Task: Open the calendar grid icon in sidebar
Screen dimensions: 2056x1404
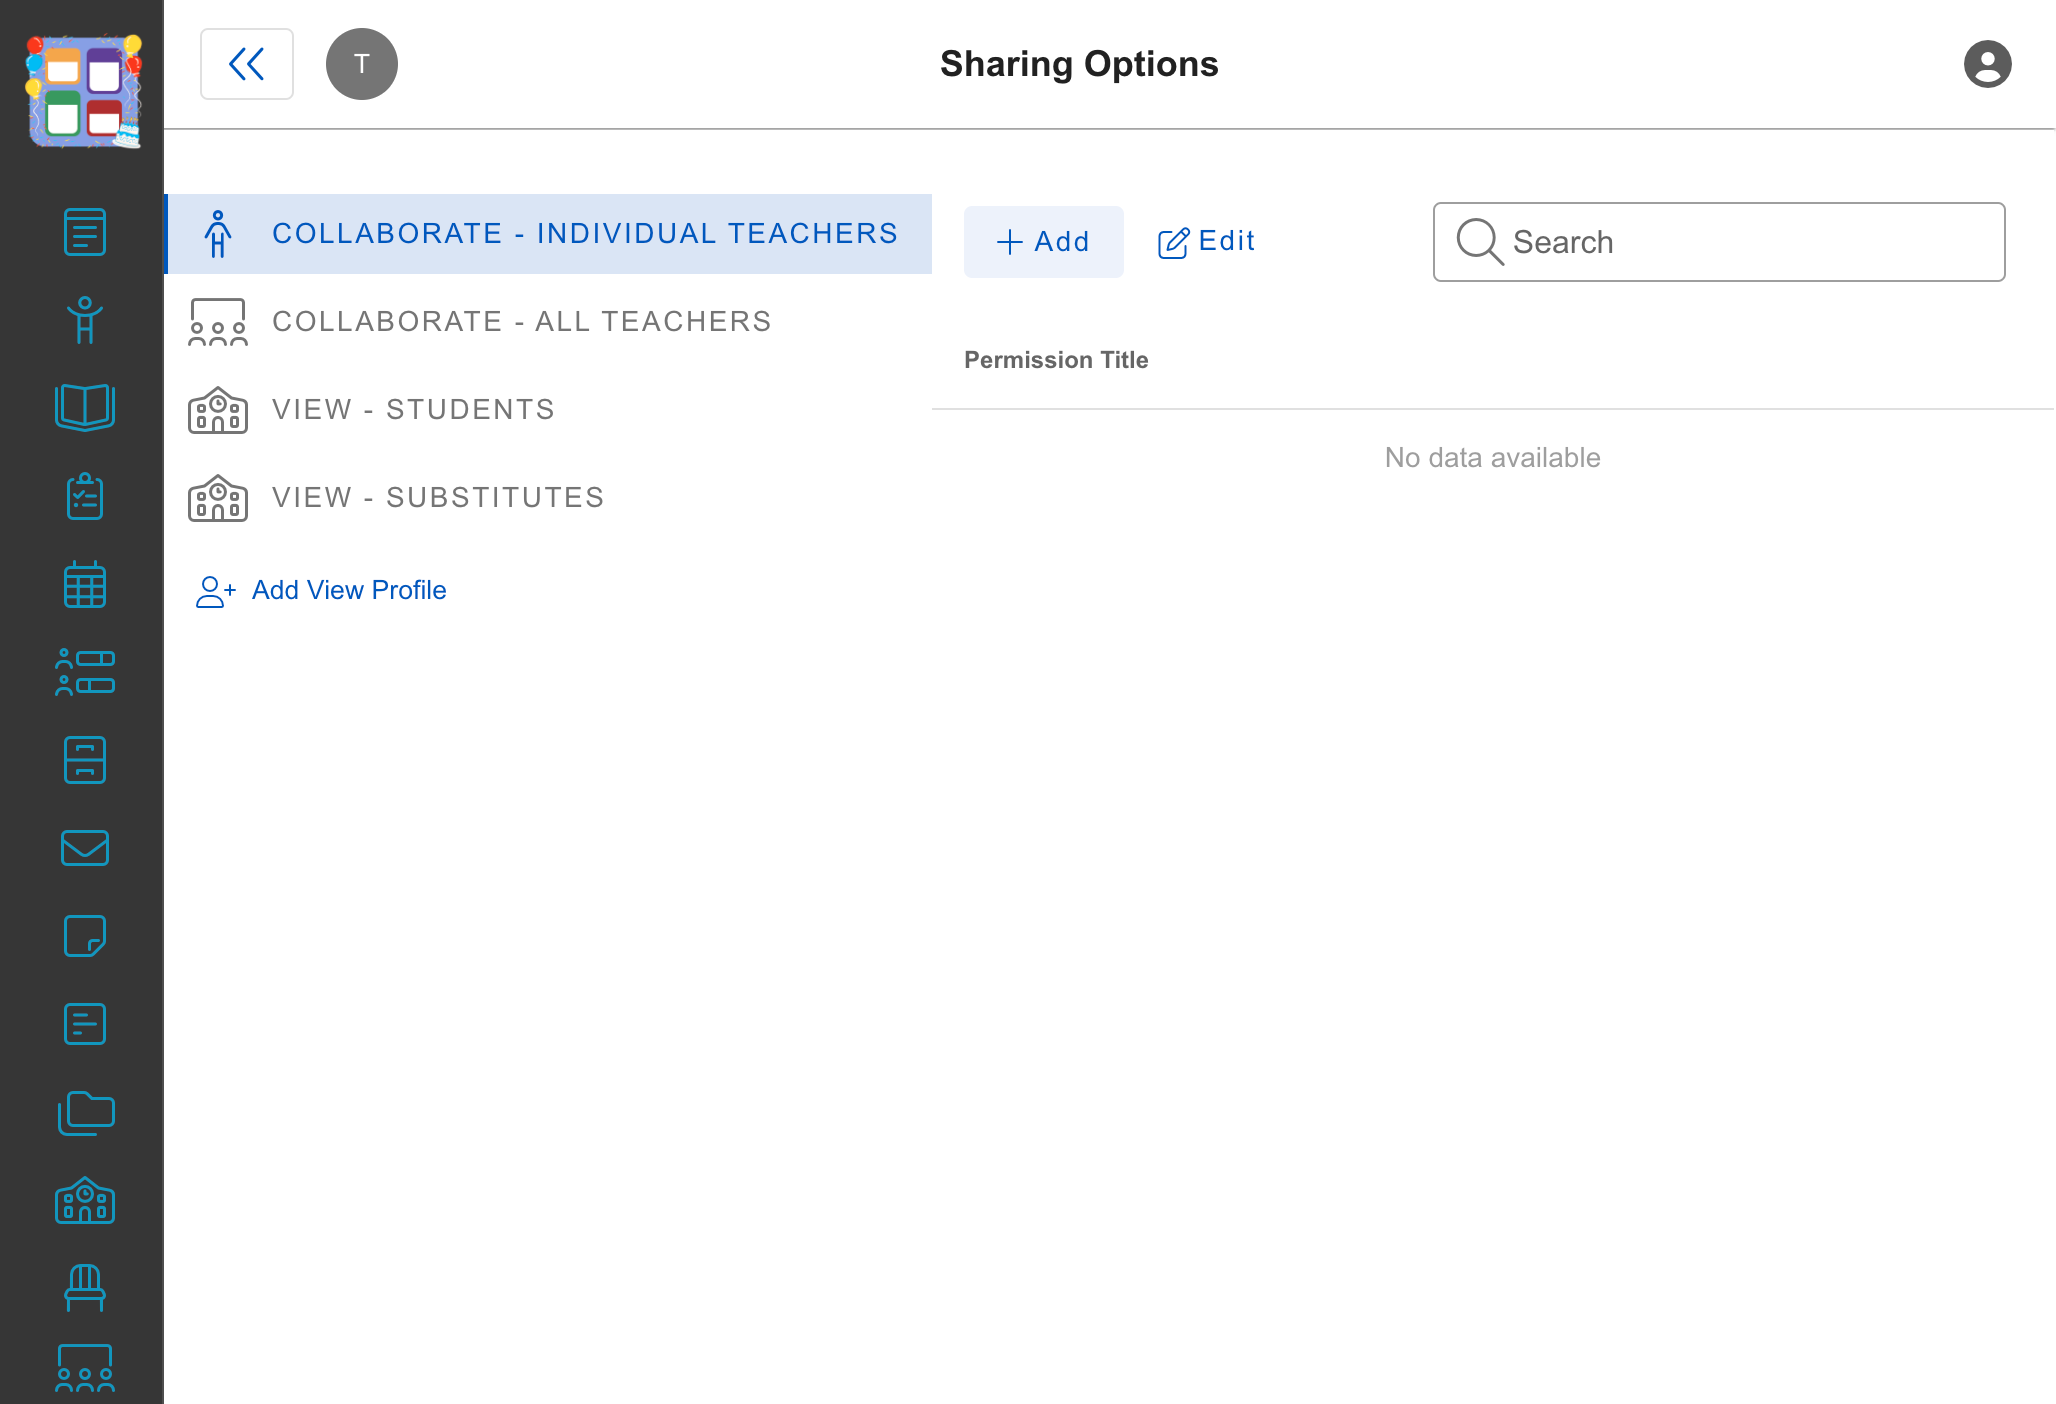Action: pyautogui.click(x=85, y=584)
